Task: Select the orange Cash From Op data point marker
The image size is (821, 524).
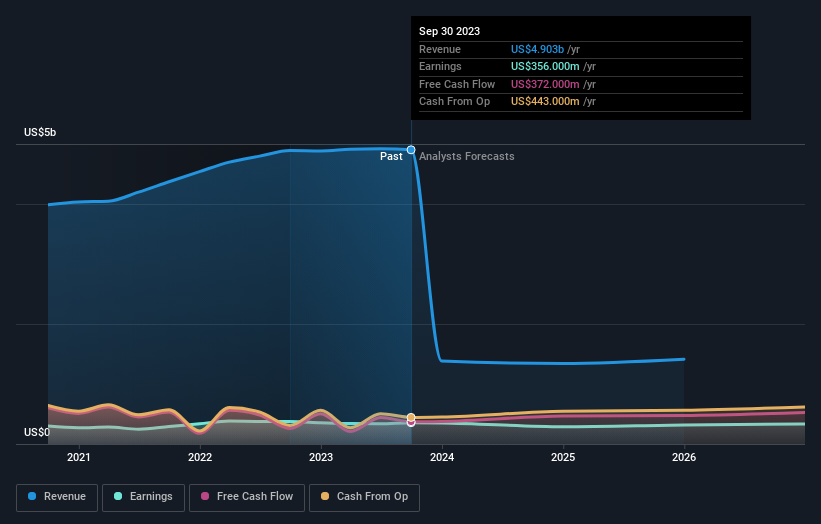Action: click(x=411, y=417)
